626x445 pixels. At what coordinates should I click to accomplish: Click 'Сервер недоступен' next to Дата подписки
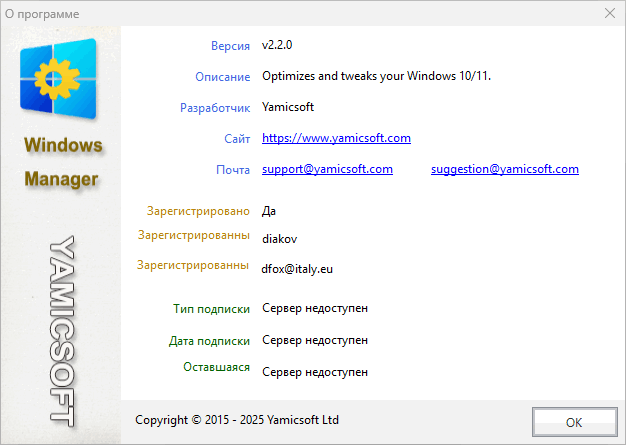tap(315, 340)
